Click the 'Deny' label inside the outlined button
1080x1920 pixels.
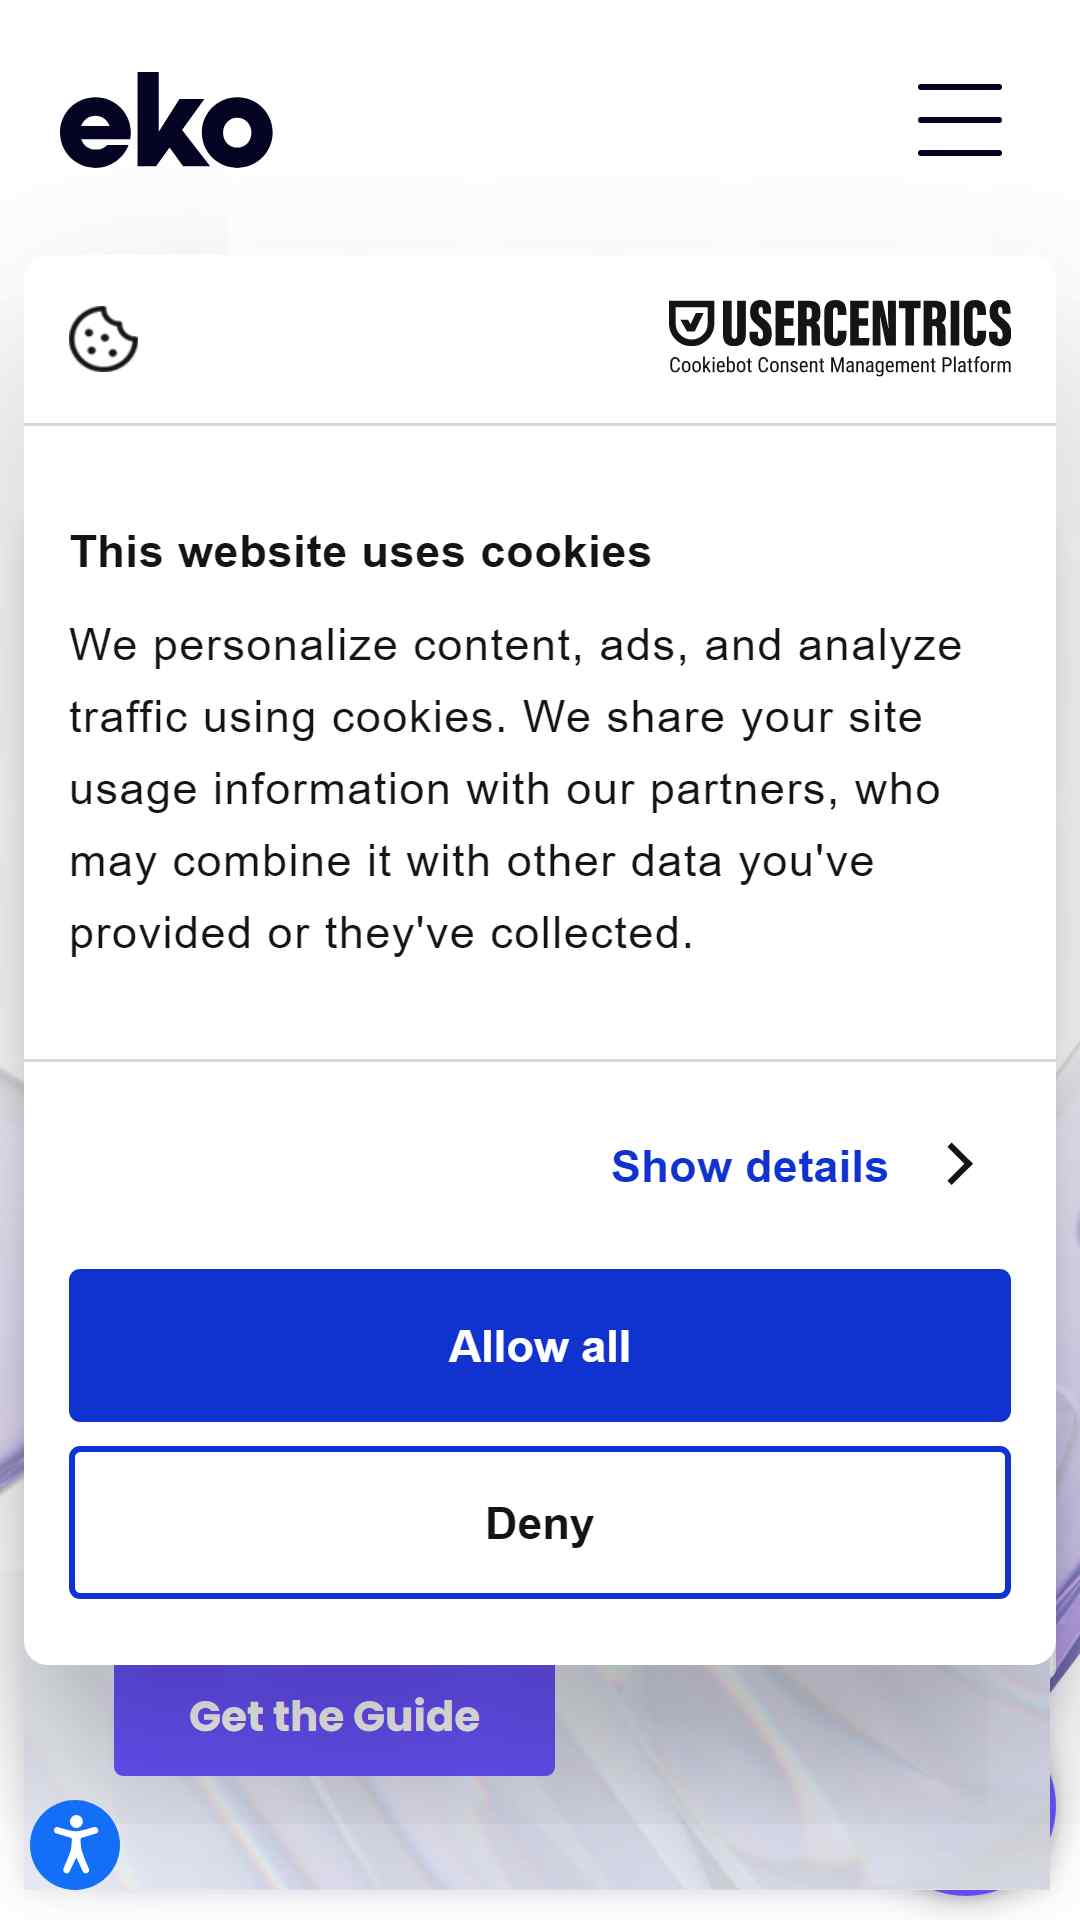[540, 1524]
